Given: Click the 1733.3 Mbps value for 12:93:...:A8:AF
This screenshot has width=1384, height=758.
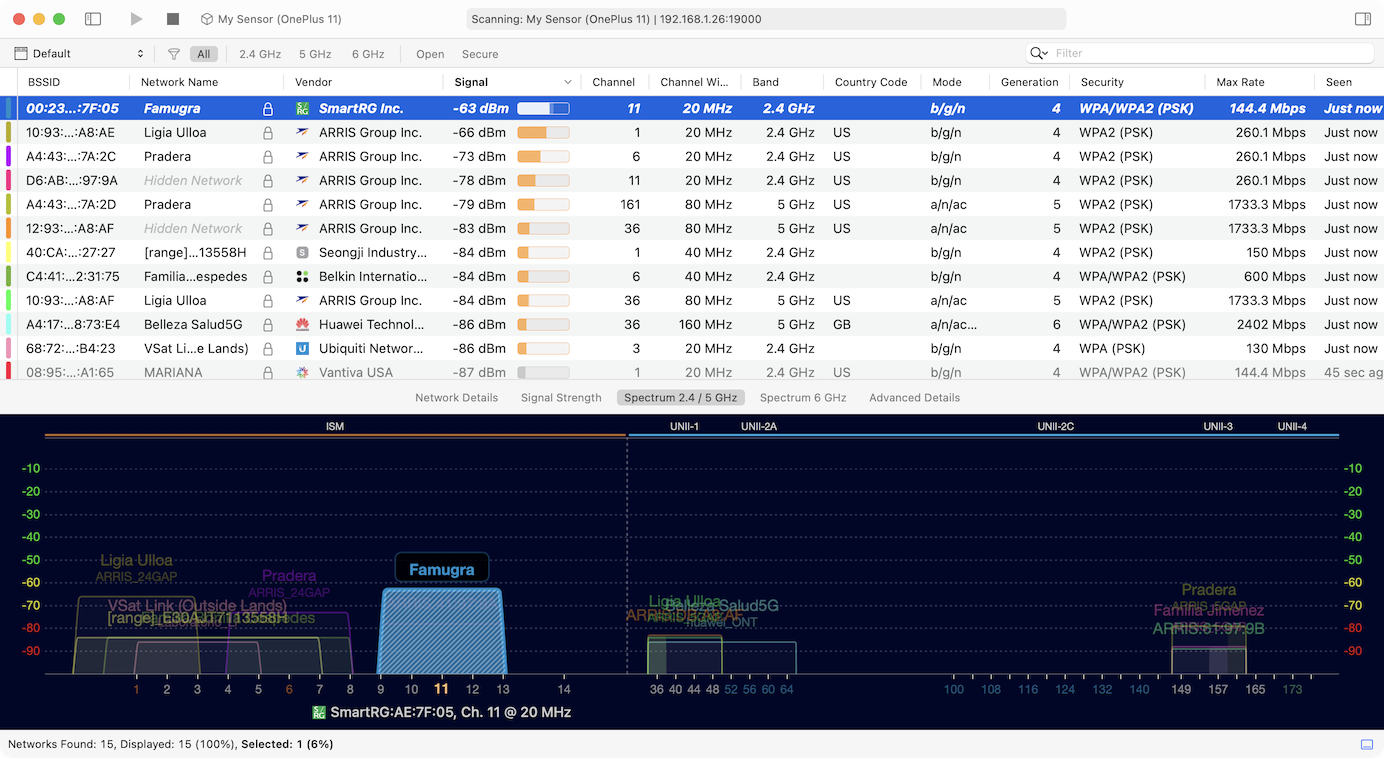Looking at the screenshot, I should click(x=1269, y=229).
